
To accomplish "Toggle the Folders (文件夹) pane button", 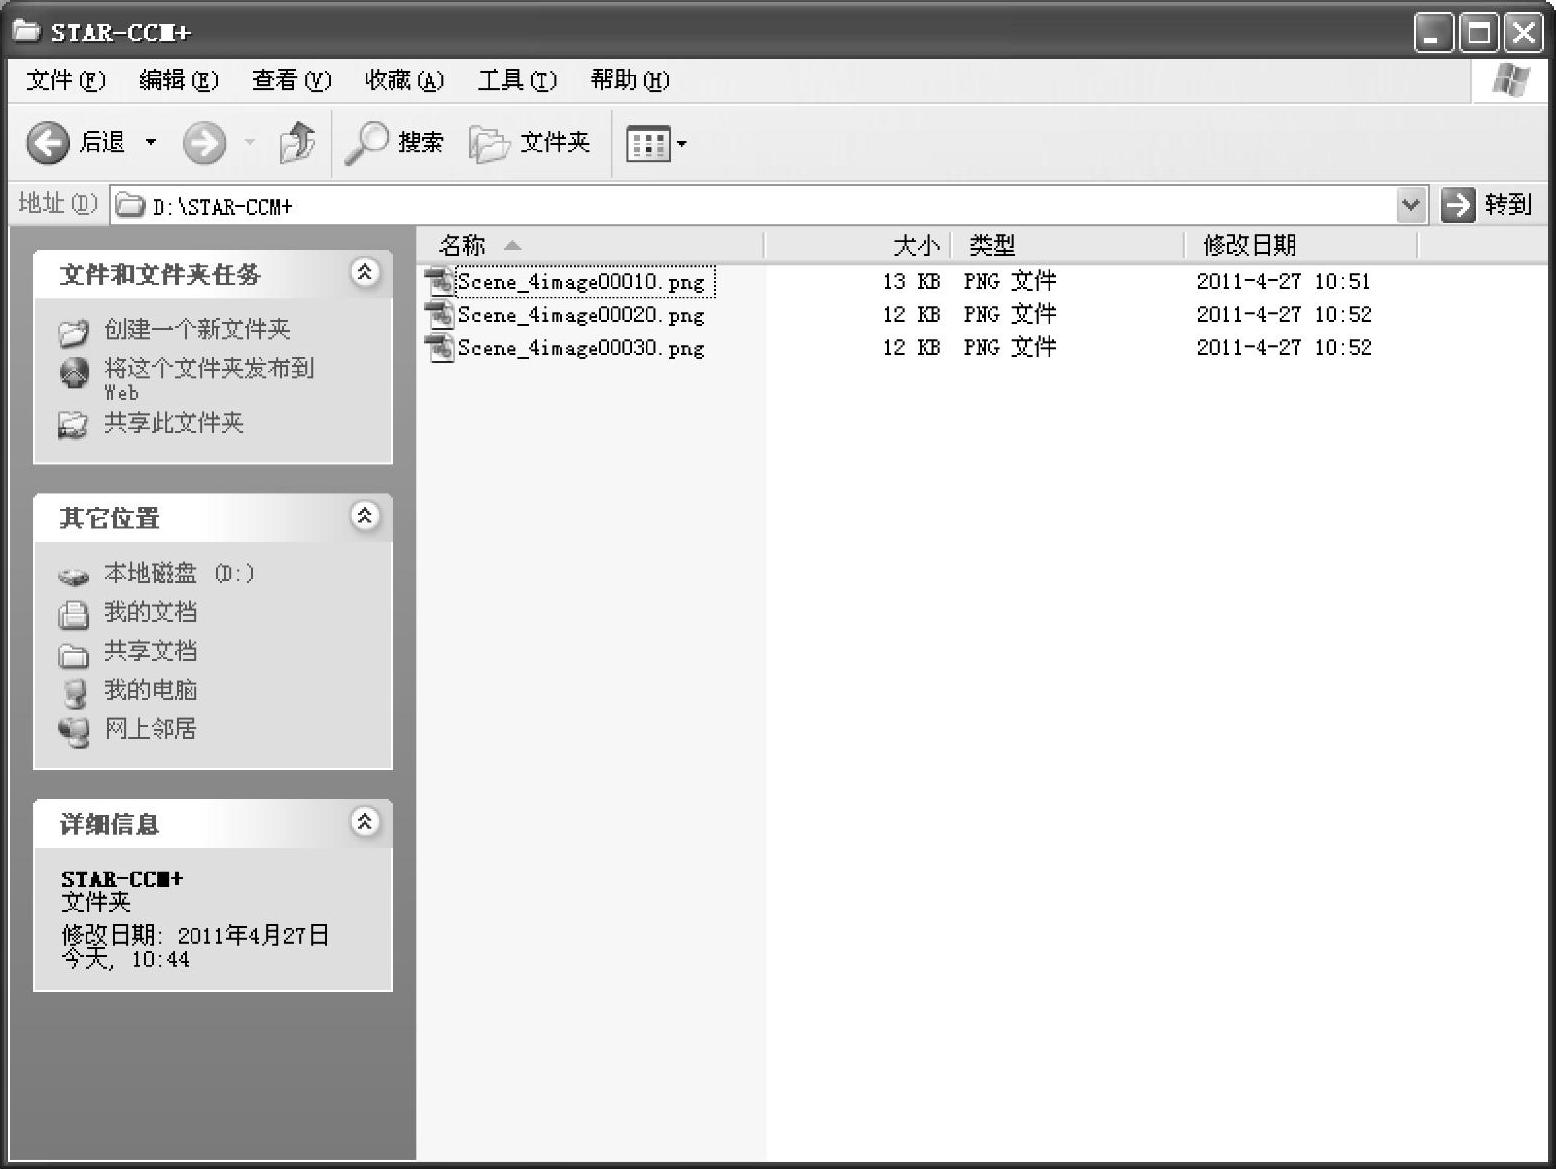I will coord(529,143).
